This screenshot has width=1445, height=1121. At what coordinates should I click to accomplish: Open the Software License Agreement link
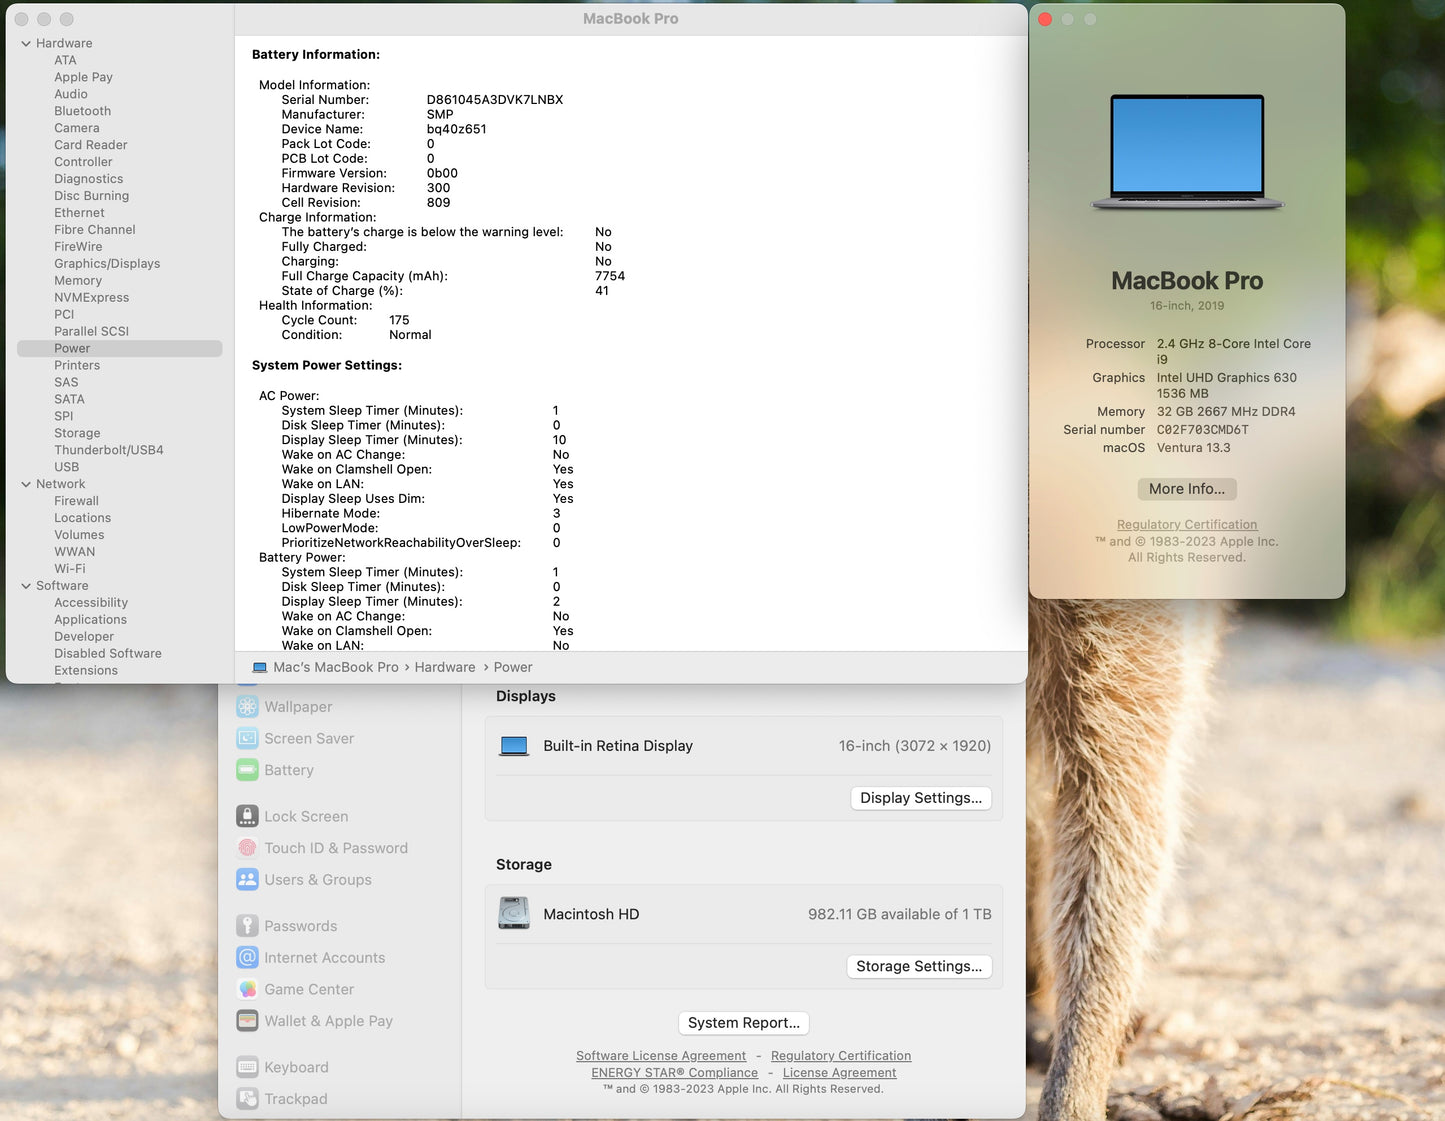click(661, 1055)
